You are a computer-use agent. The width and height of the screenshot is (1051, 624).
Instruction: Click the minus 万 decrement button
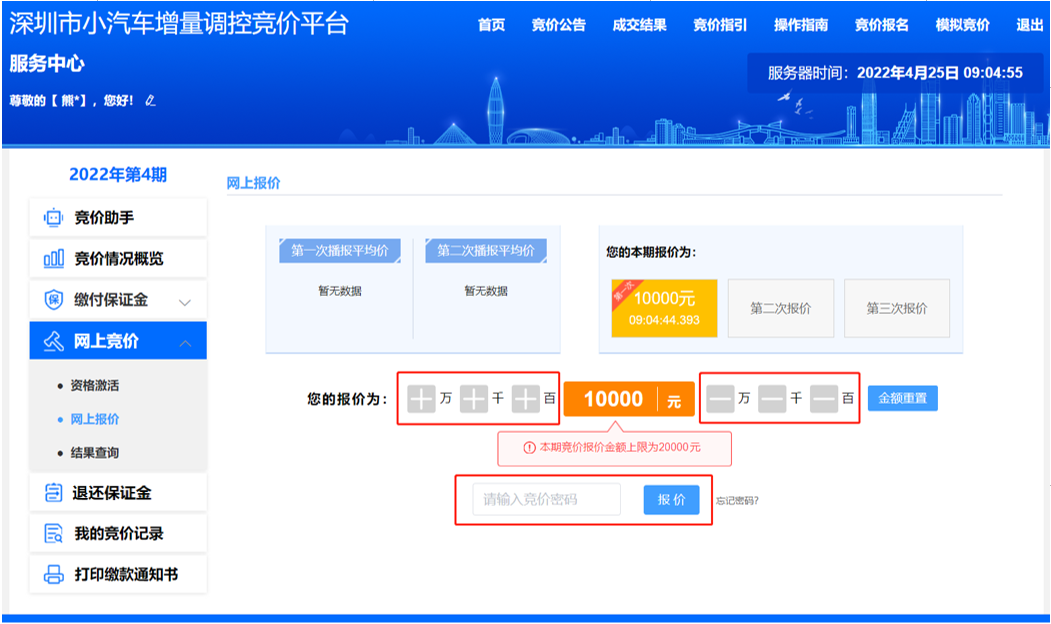coord(720,399)
